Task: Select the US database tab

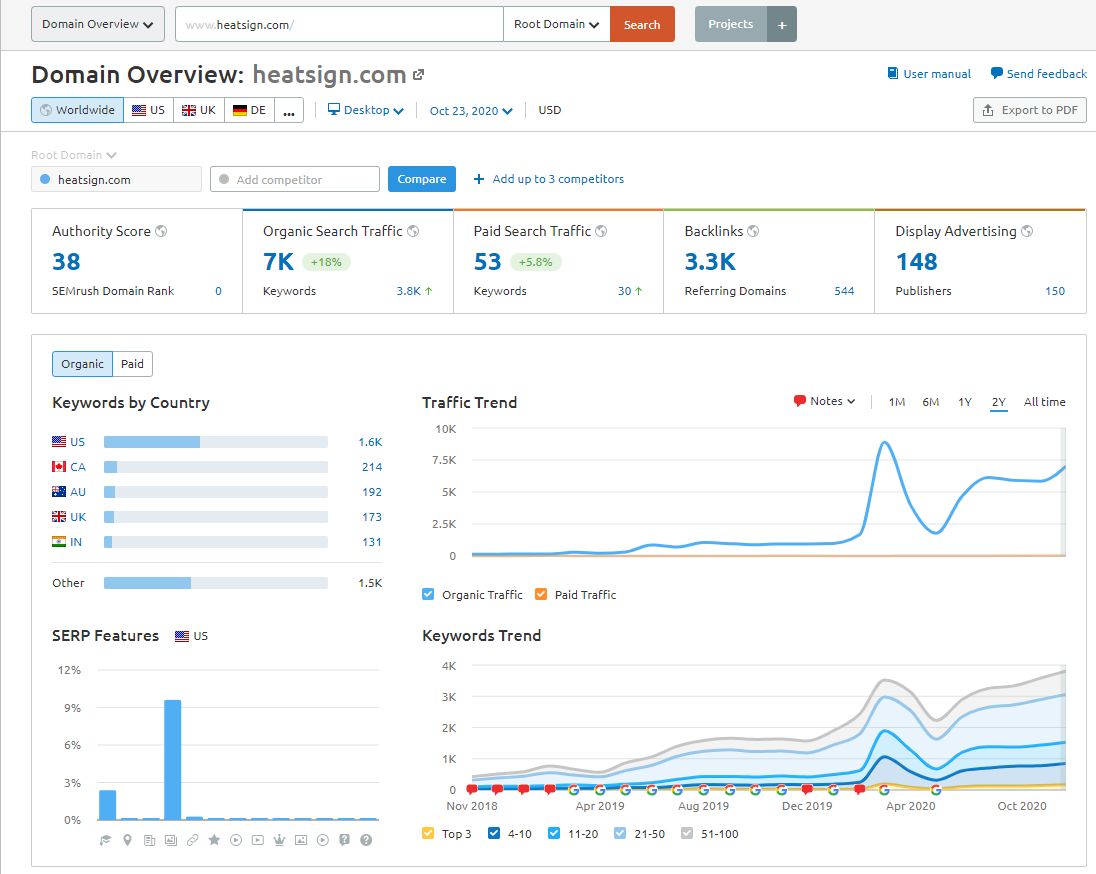Action: tap(149, 110)
